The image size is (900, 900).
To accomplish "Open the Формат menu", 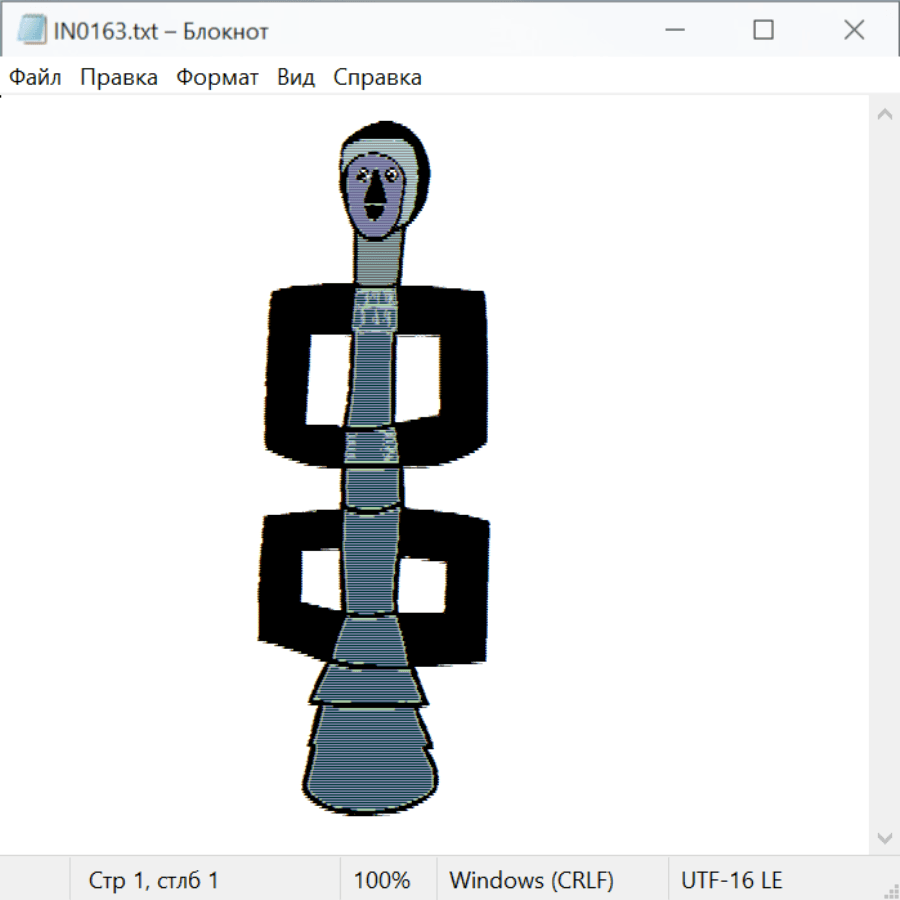I will coord(217,77).
